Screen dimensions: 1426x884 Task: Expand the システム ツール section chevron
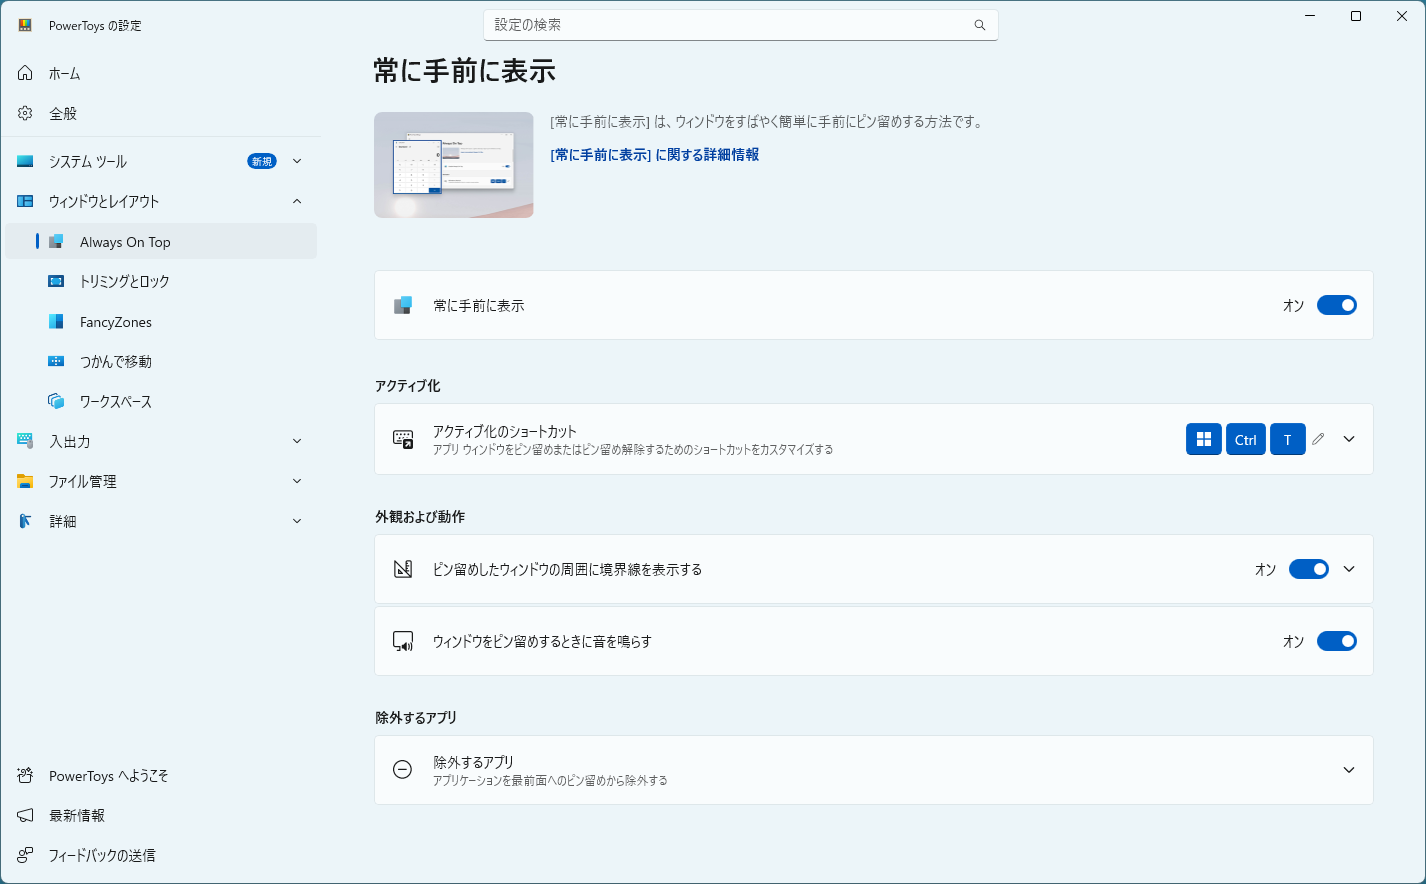[x=297, y=161]
